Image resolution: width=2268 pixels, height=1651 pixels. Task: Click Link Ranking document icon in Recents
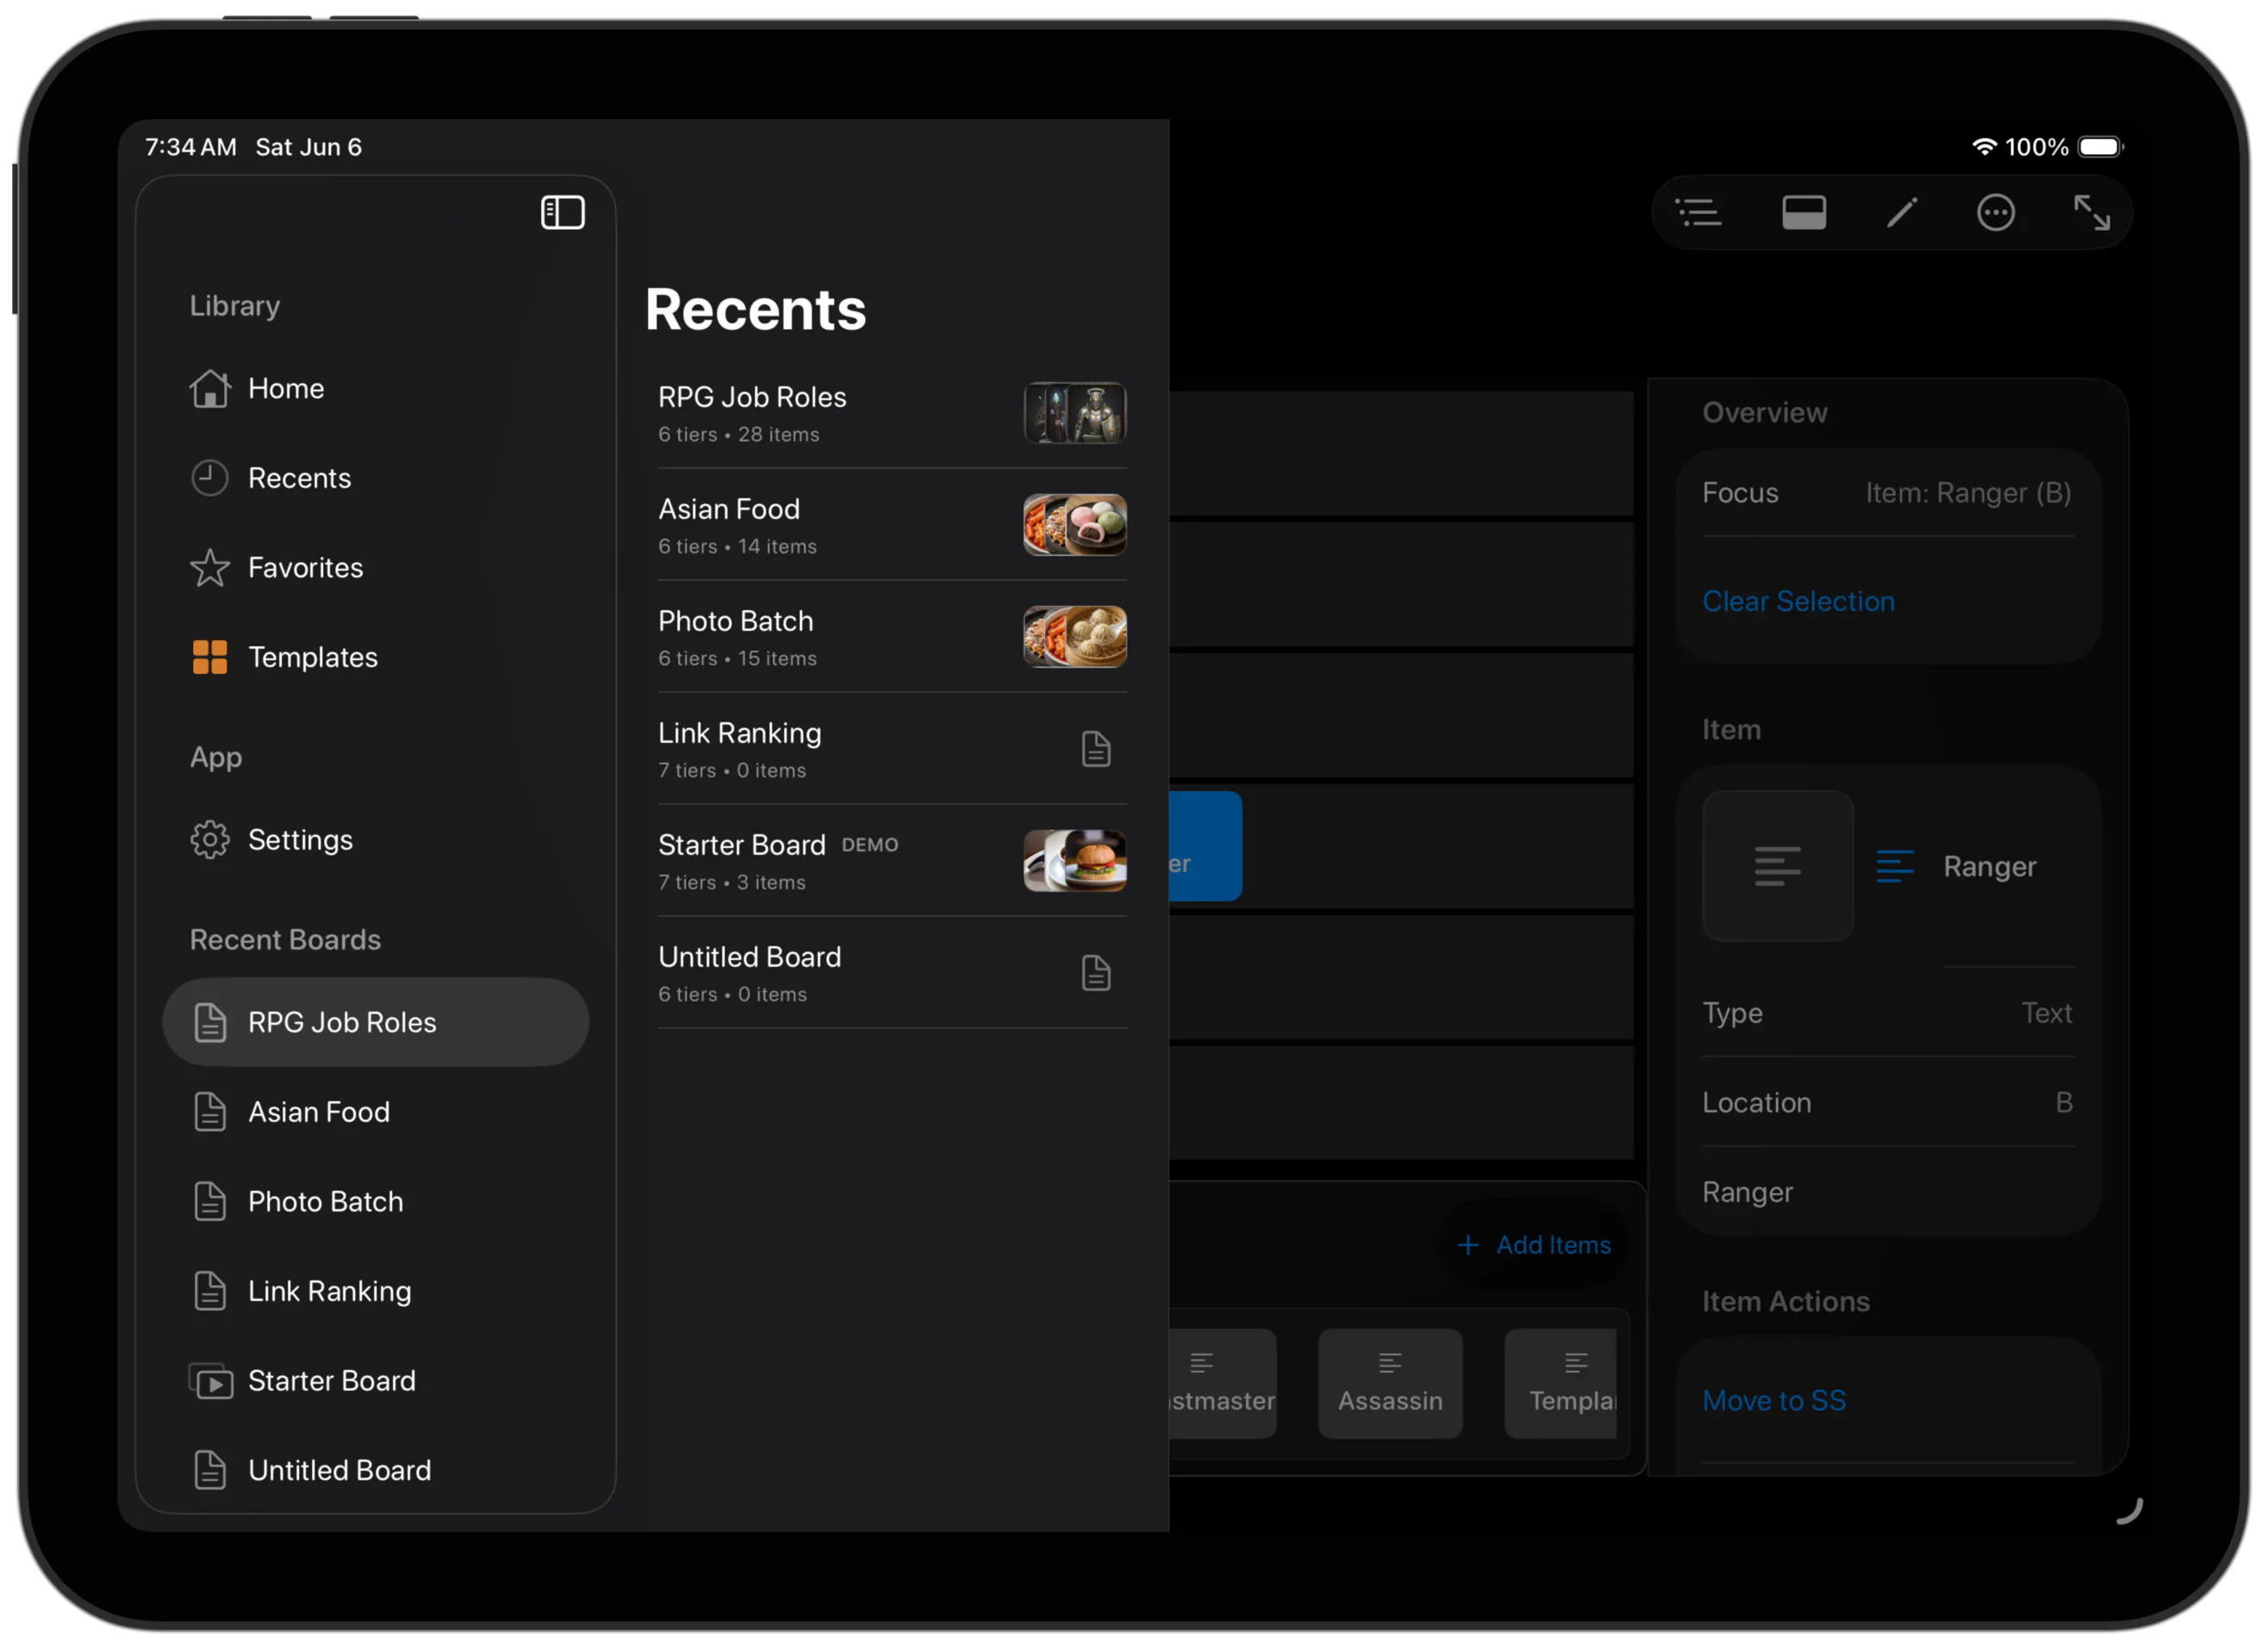pyautogui.click(x=1096, y=749)
